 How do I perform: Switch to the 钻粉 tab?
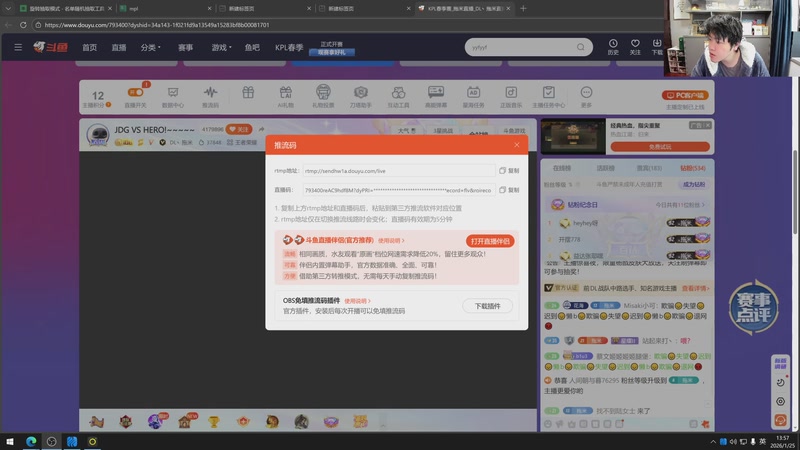(x=692, y=168)
